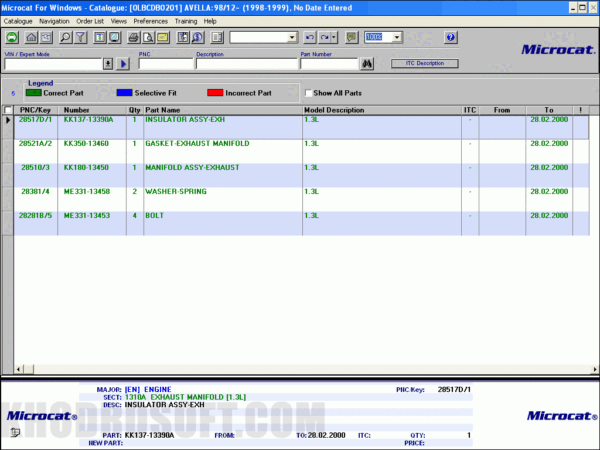Select the MANIFOLD ASSY-EXHAUST row
600x450 pixels.
click(302, 175)
